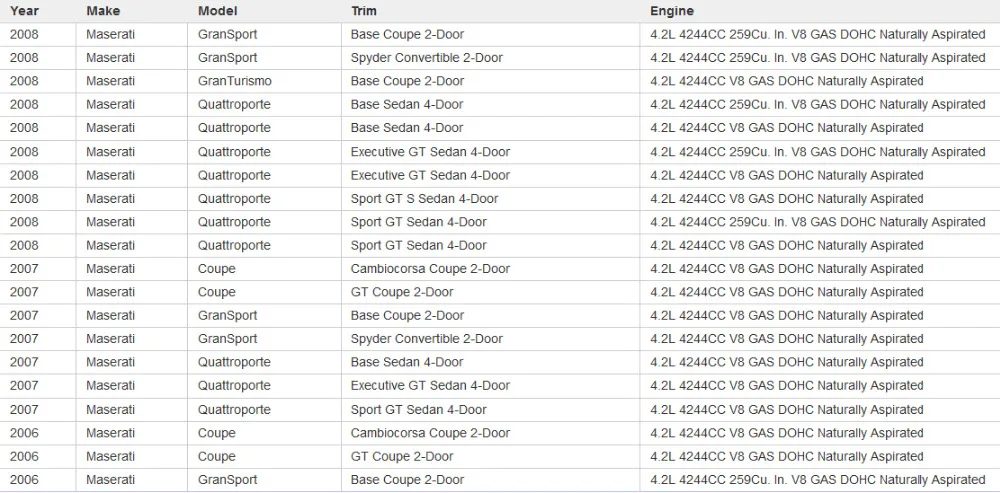Viewport: 1000px width, 493px height.
Task: Click Base Coupe 2-Door trim of 2008 GranTurismo
Action: pos(408,81)
